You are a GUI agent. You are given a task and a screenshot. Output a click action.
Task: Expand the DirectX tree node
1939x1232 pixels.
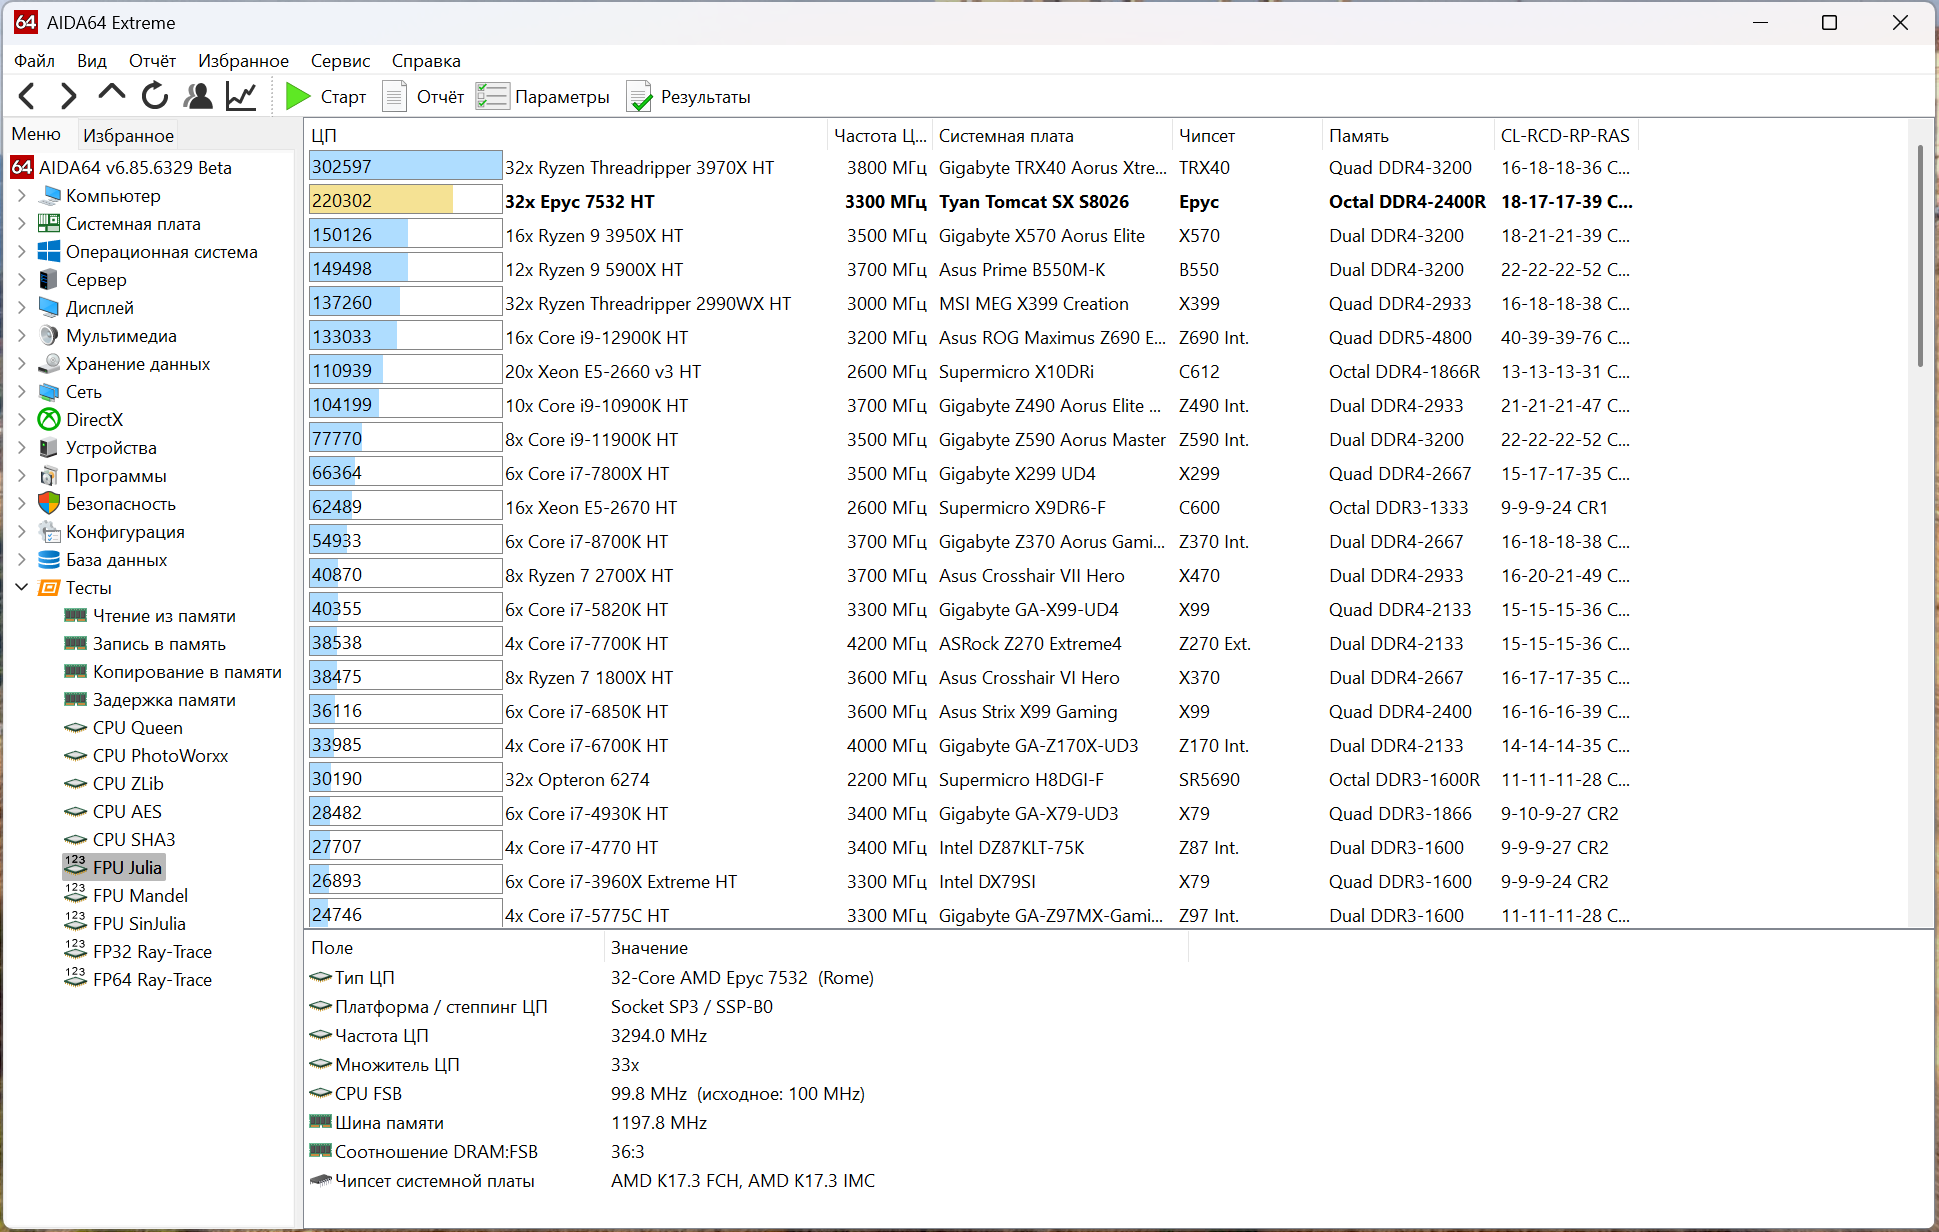[x=22, y=420]
